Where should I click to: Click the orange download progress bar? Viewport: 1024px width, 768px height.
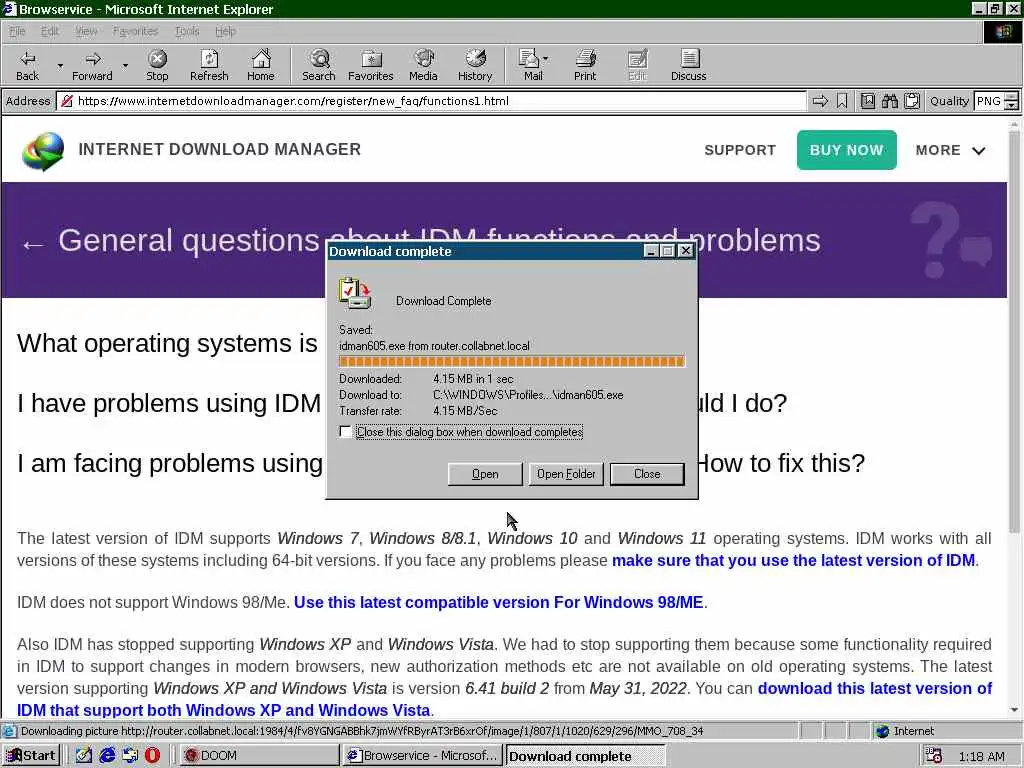pos(512,362)
